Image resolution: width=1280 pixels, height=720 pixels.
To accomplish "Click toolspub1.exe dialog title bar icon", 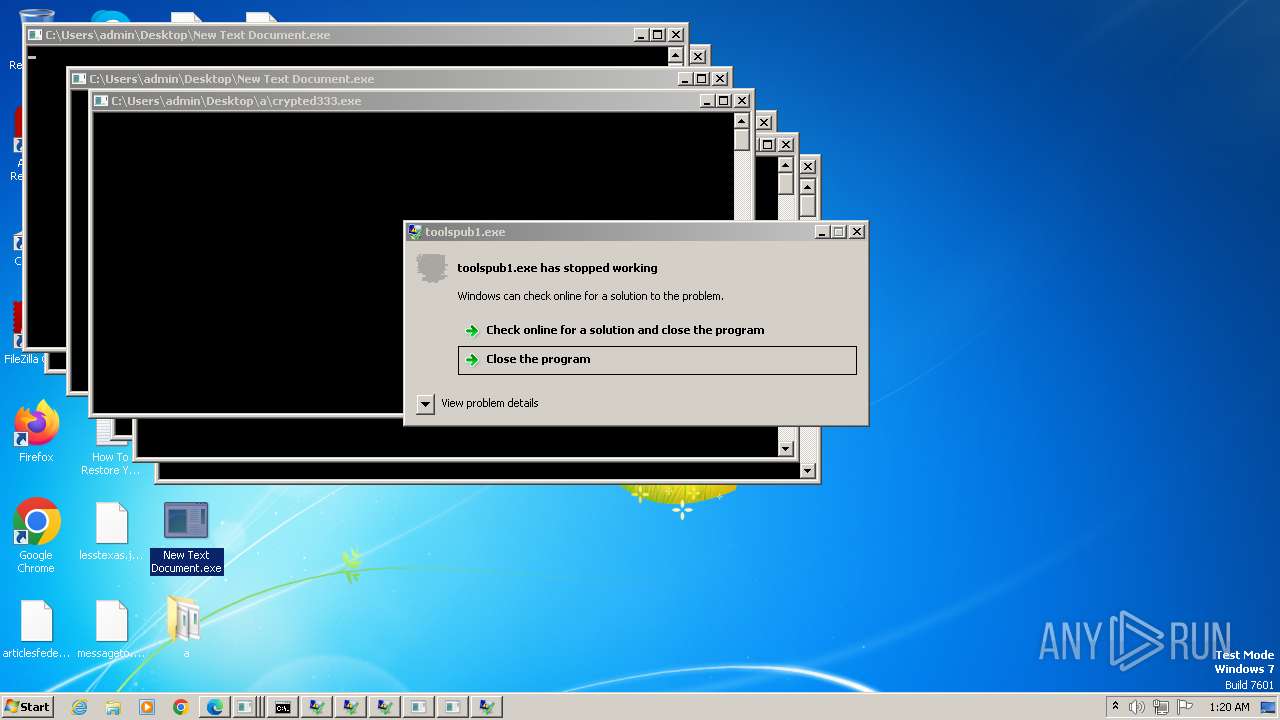I will [x=415, y=232].
